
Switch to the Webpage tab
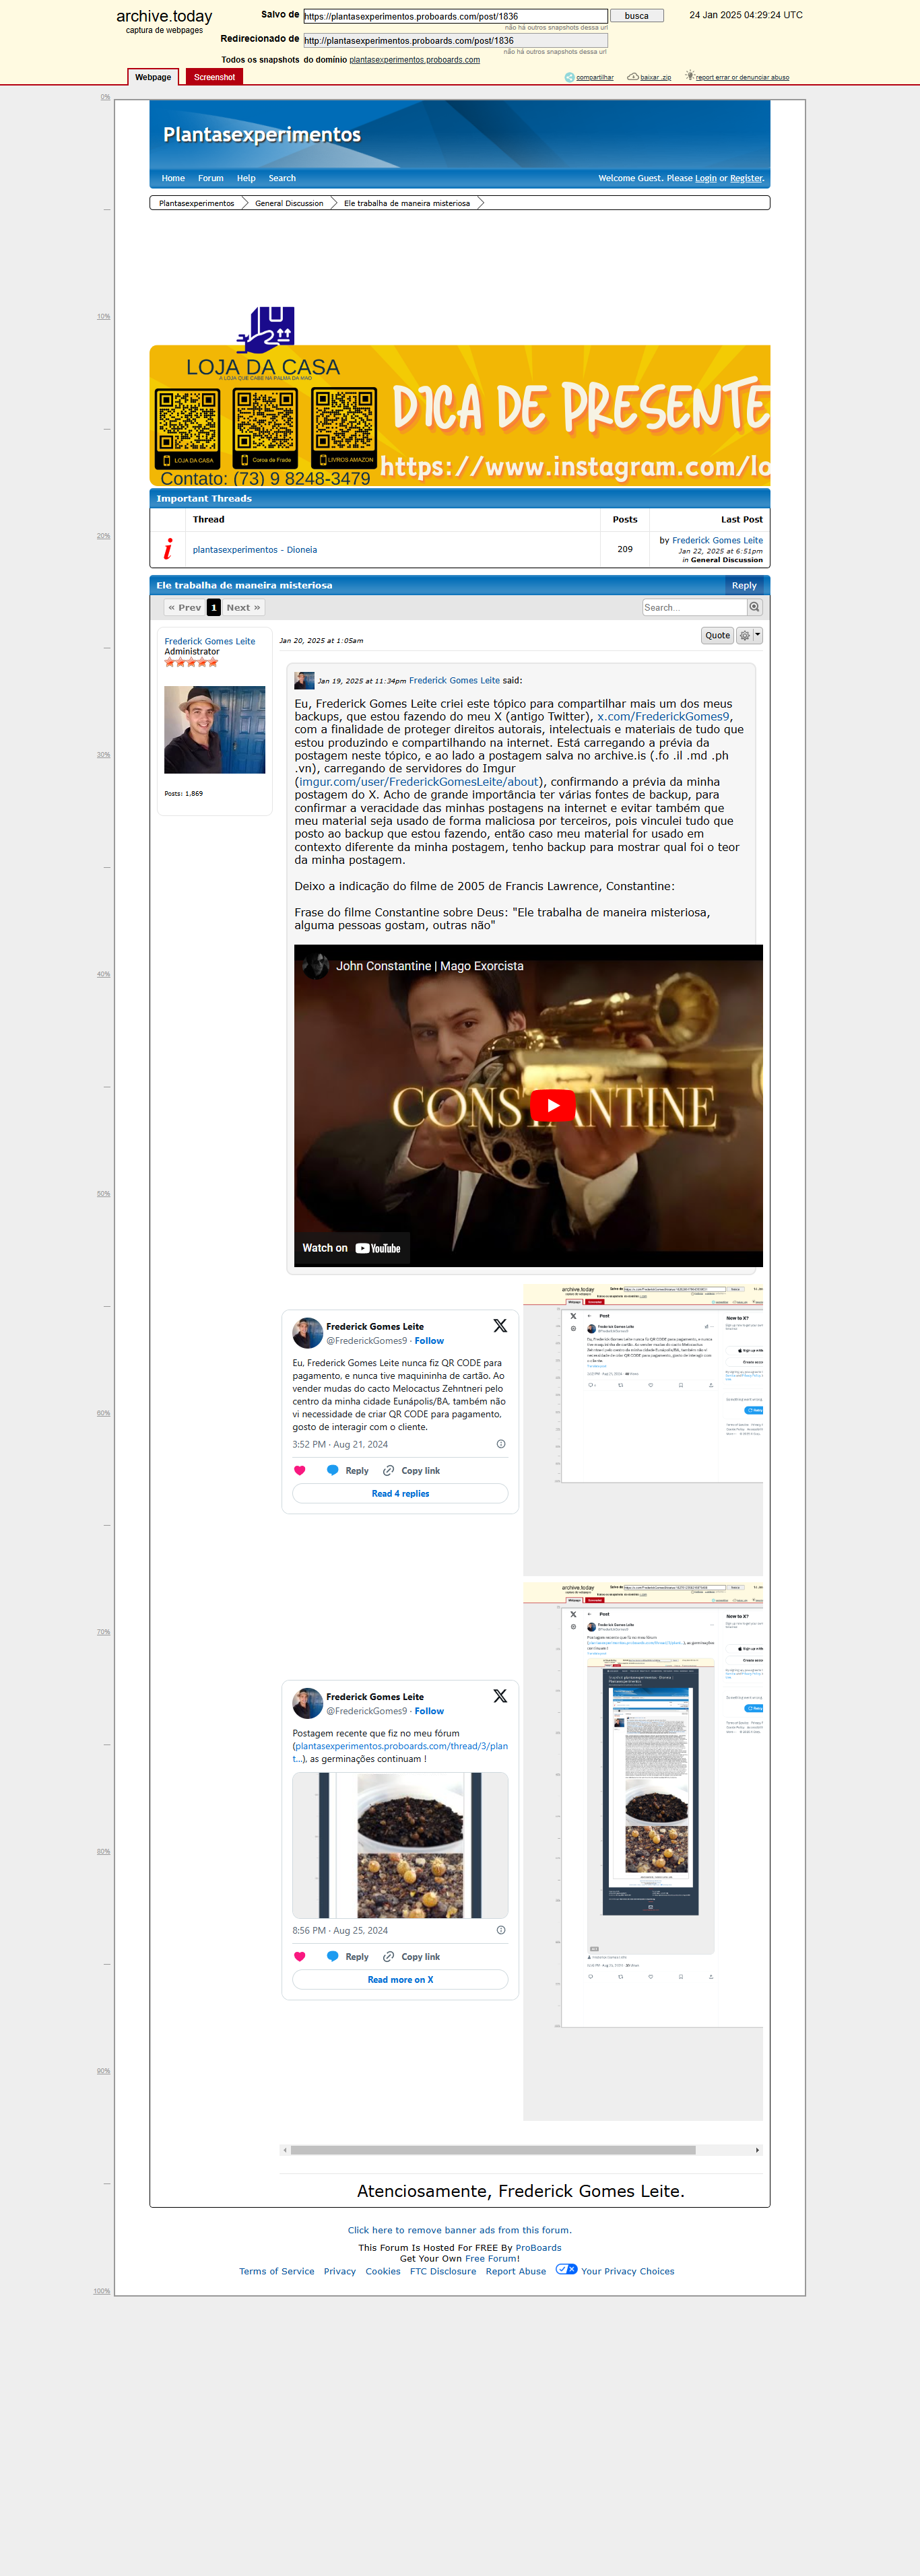point(153,77)
